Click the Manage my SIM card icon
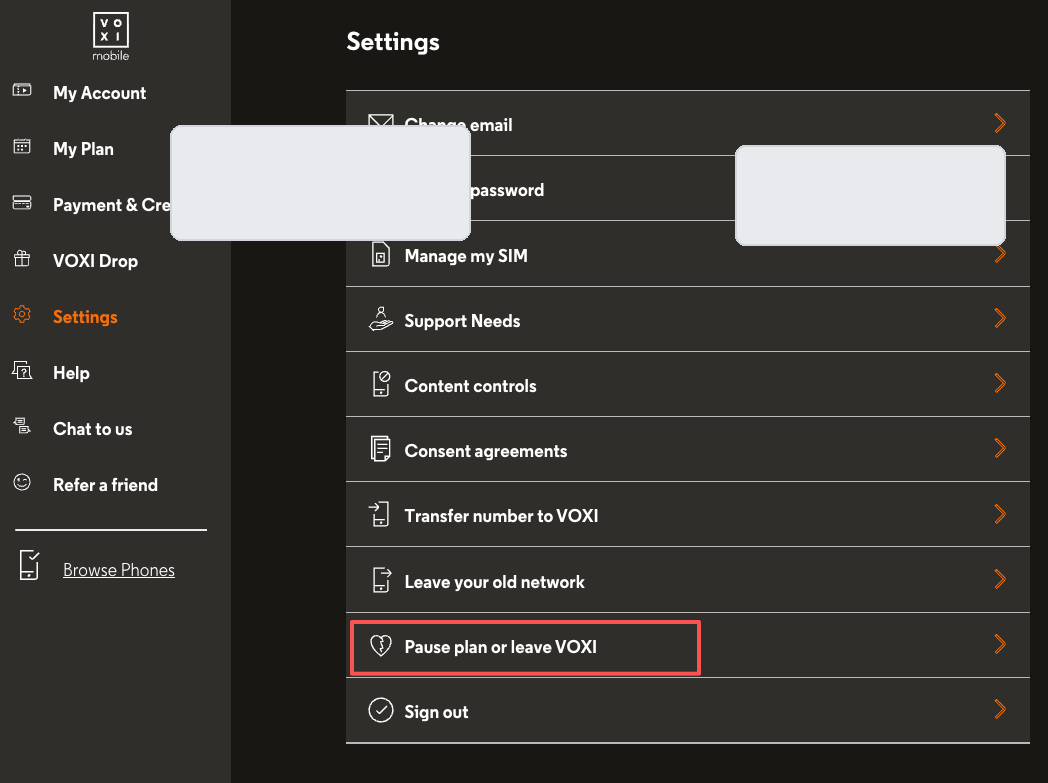This screenshot has height=783, width=1048. click(x=381, y=255)
